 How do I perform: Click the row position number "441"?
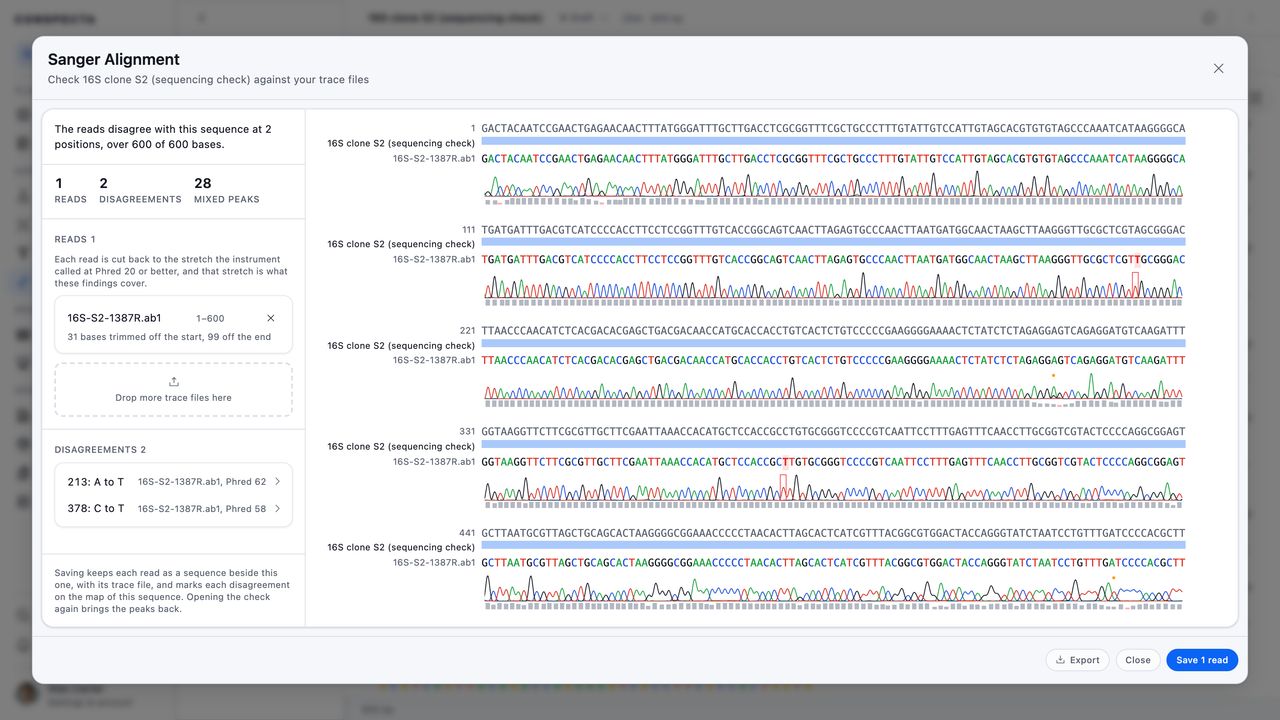click(x=468, y=533)
